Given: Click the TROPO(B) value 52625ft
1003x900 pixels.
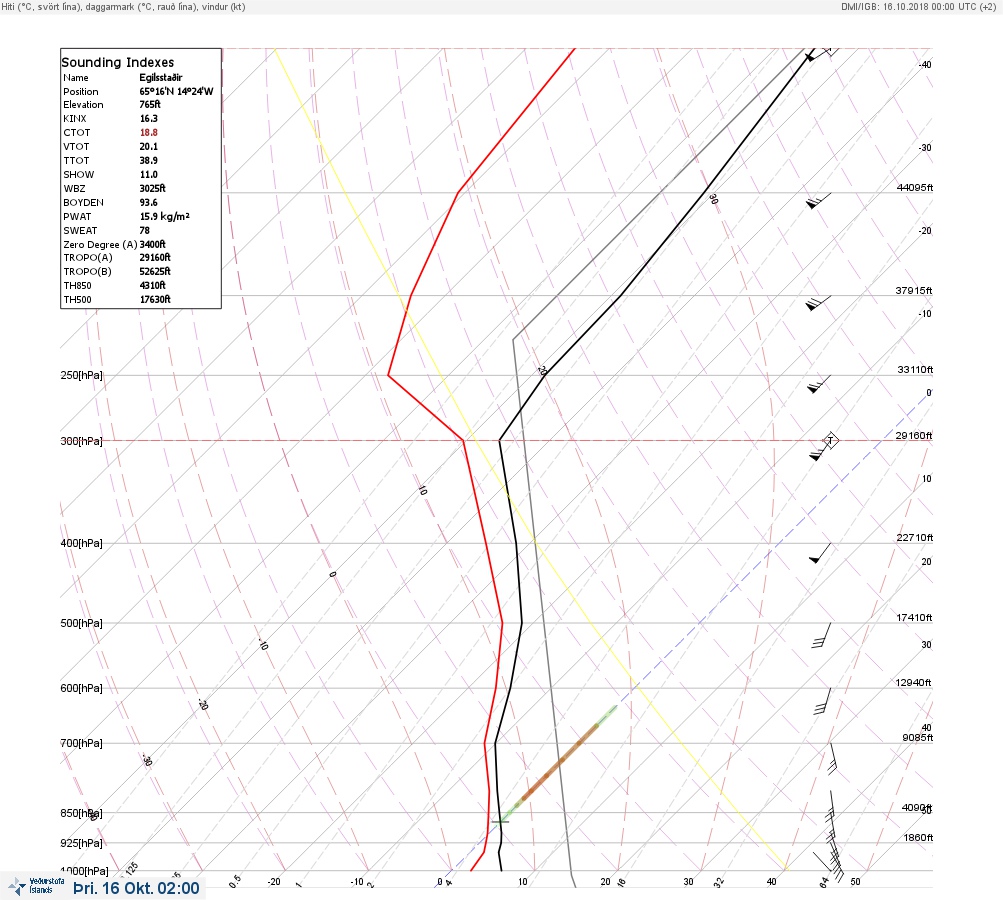Looking at the screenshot, I should click(x=155, y=271).
